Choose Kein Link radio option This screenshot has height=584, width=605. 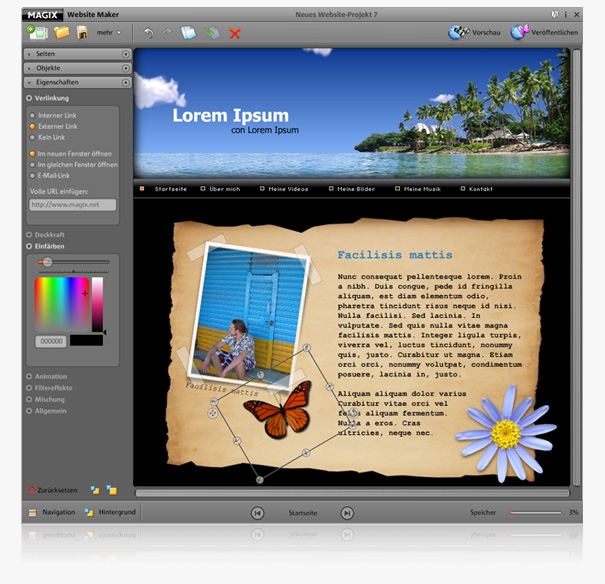[x=32, y=136]
